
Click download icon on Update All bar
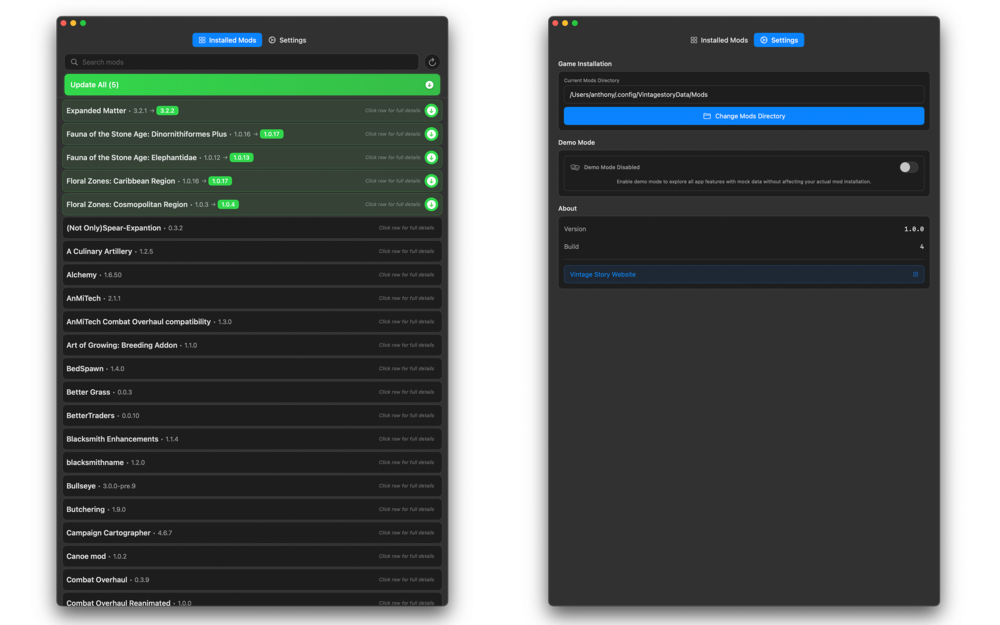(x=430, y=85)
